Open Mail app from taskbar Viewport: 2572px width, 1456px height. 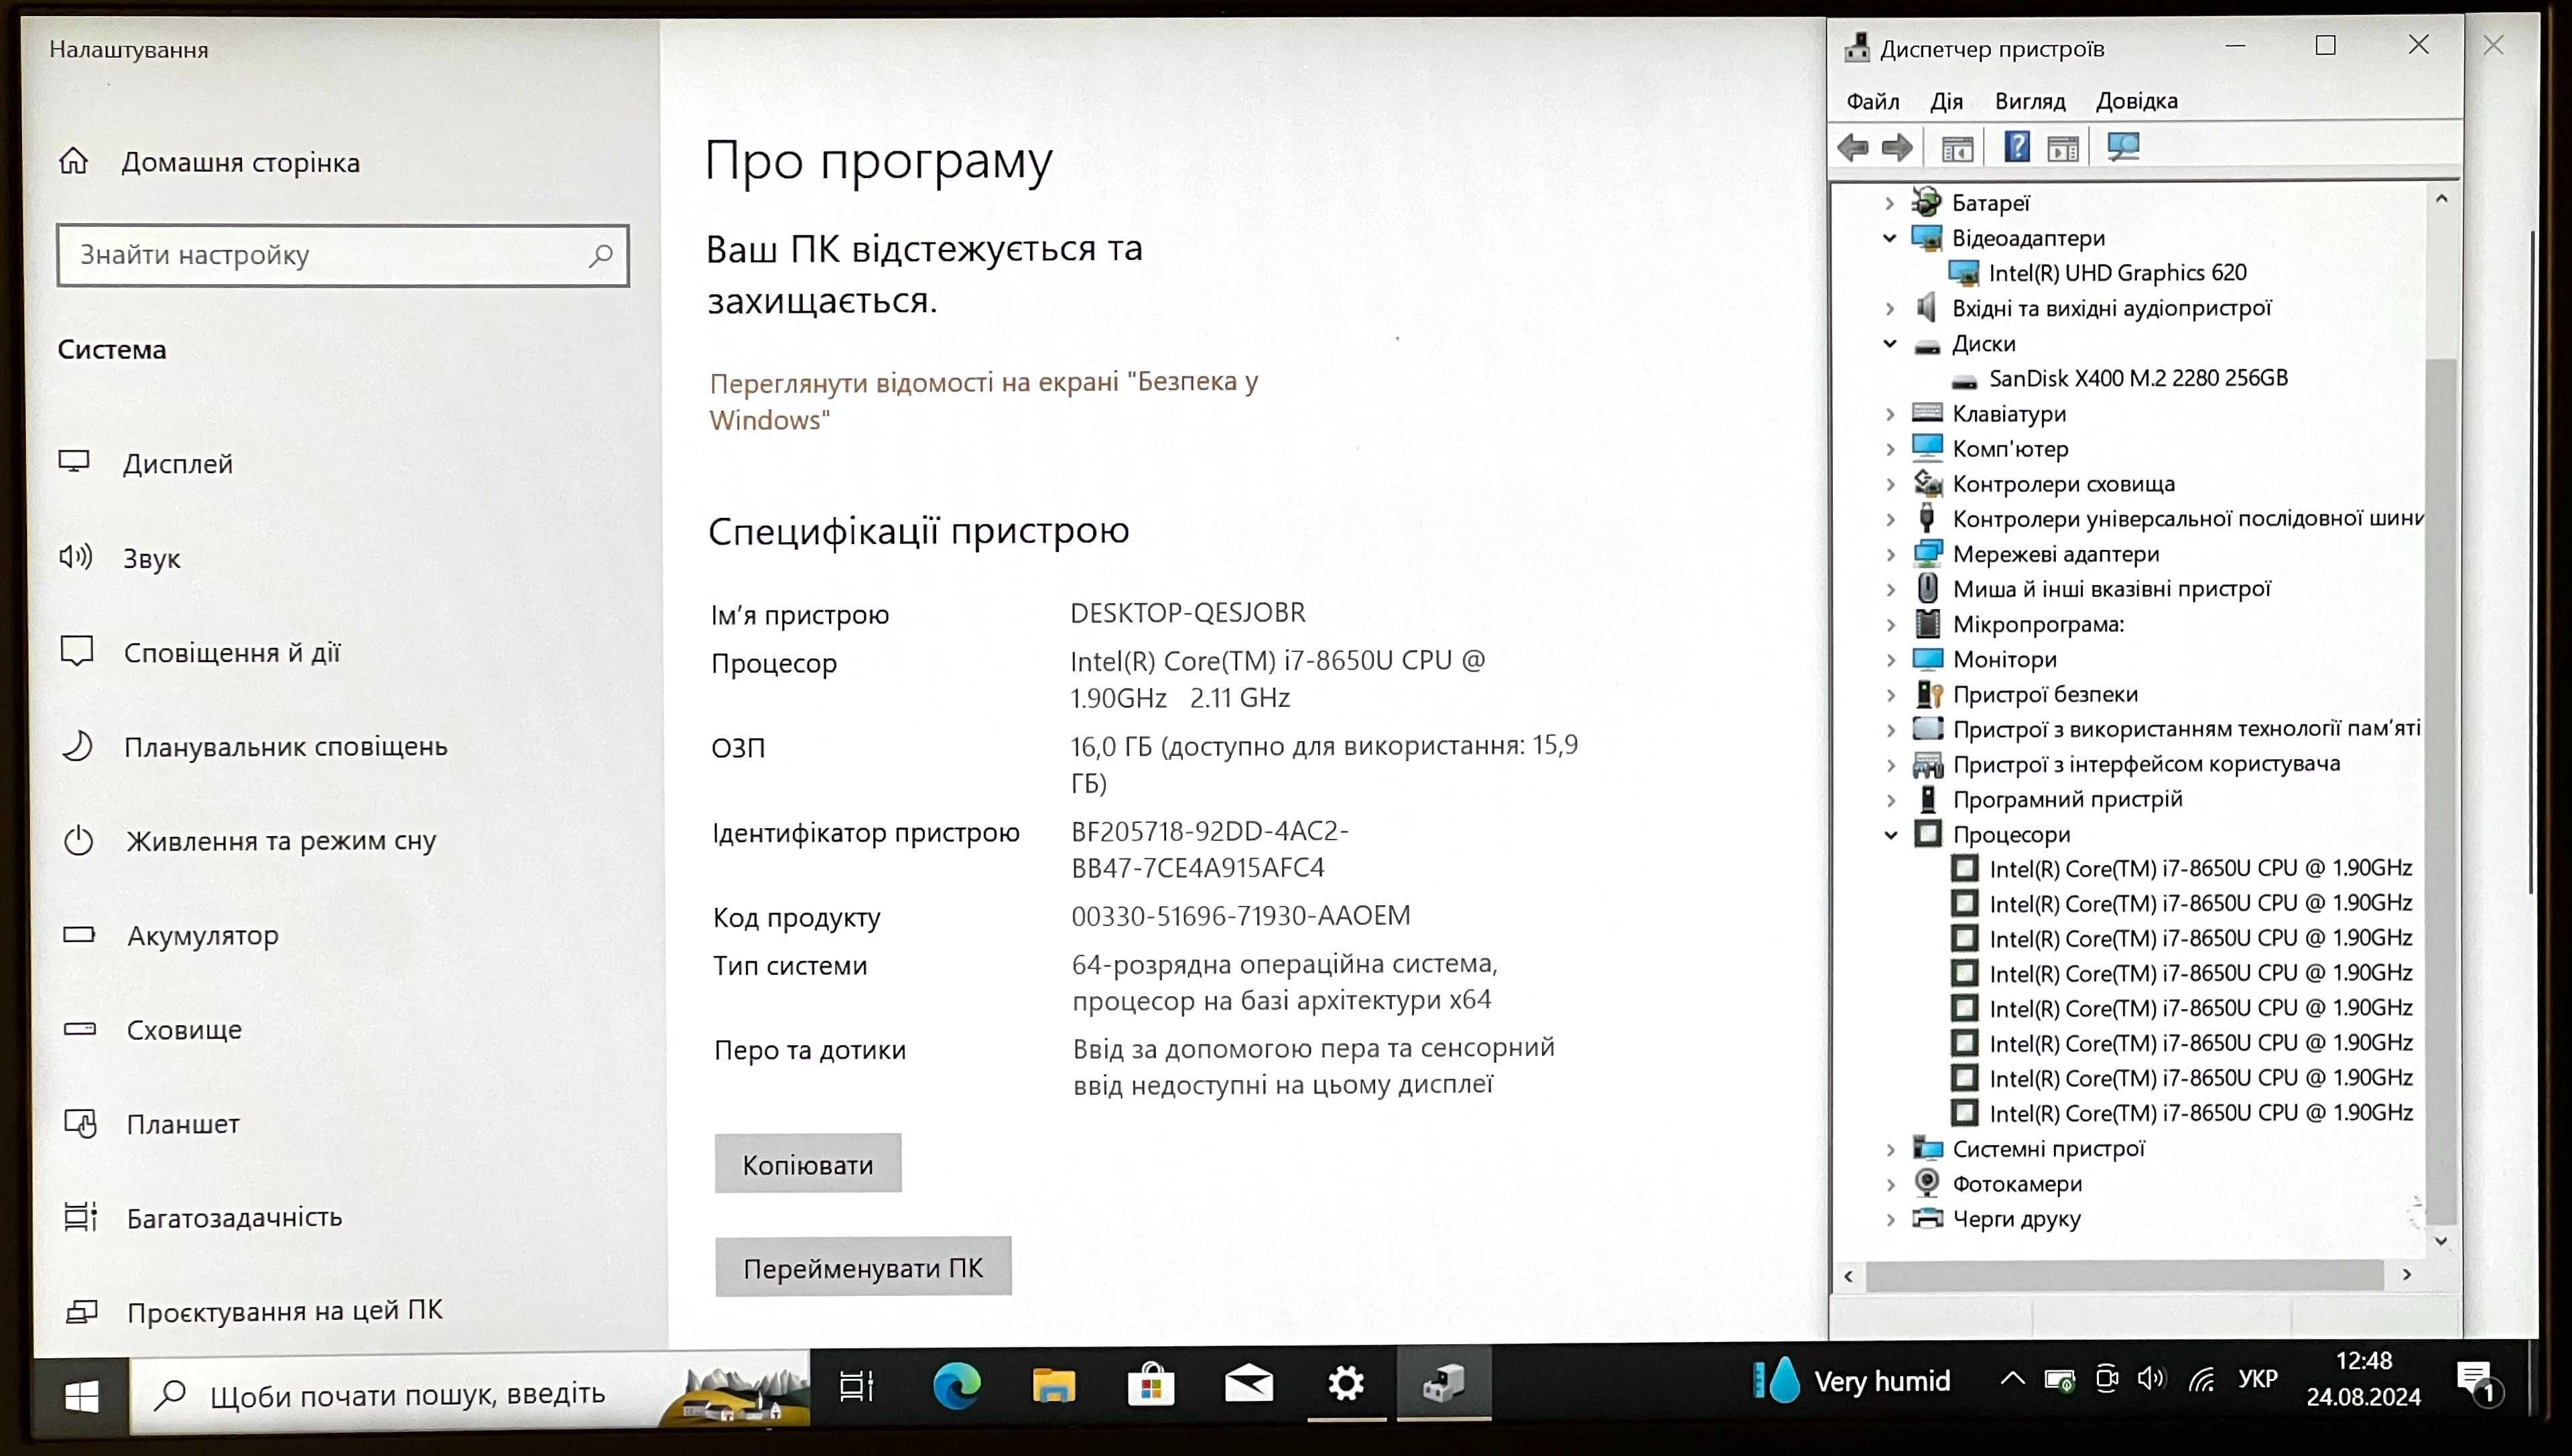click(x=1249, y=1384)
